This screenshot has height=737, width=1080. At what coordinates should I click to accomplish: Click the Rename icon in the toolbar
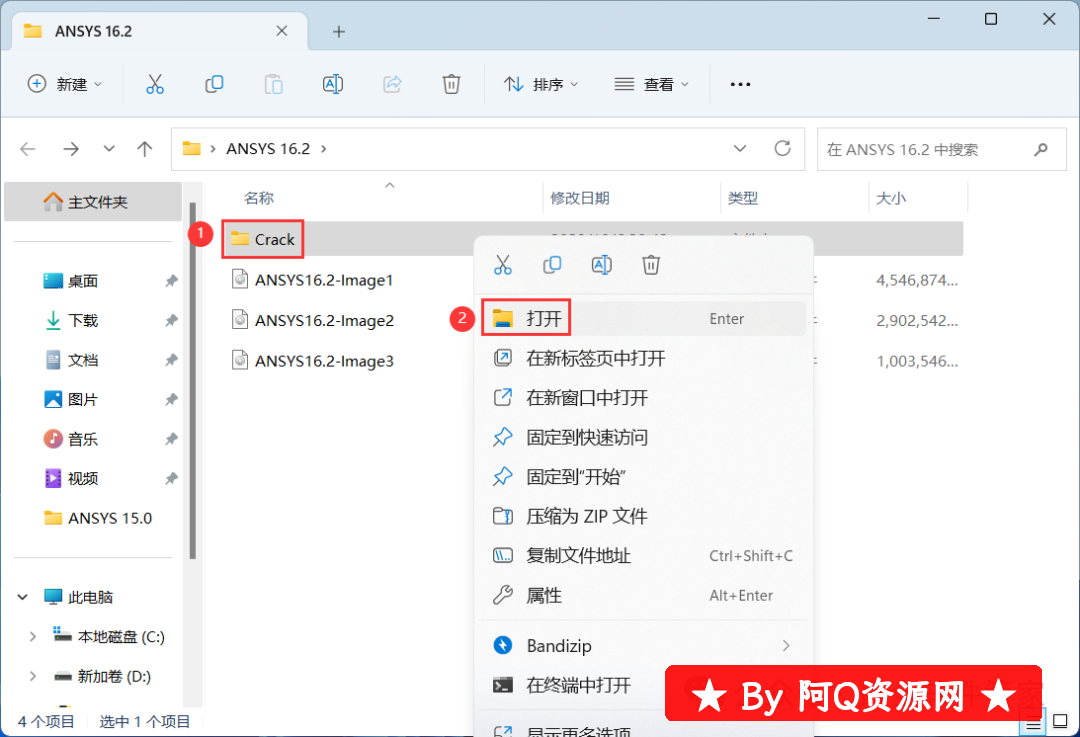pos(333,84)
